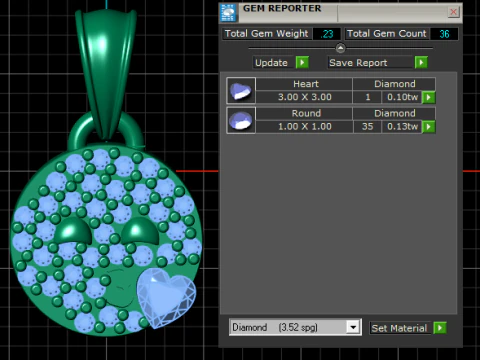Close the Gem Reporter panel
This screenshot has height=360, width=480.
coord(453,12)
